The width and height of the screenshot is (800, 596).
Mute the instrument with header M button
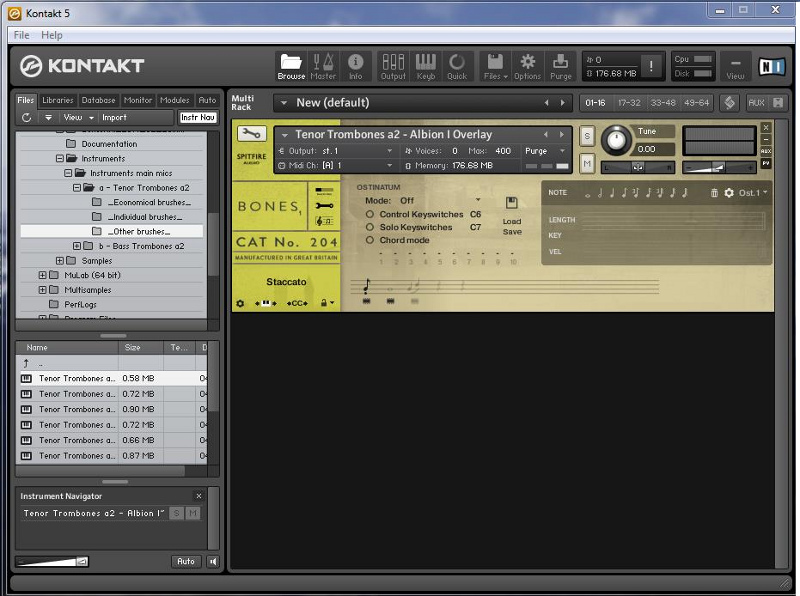[587, 164]
